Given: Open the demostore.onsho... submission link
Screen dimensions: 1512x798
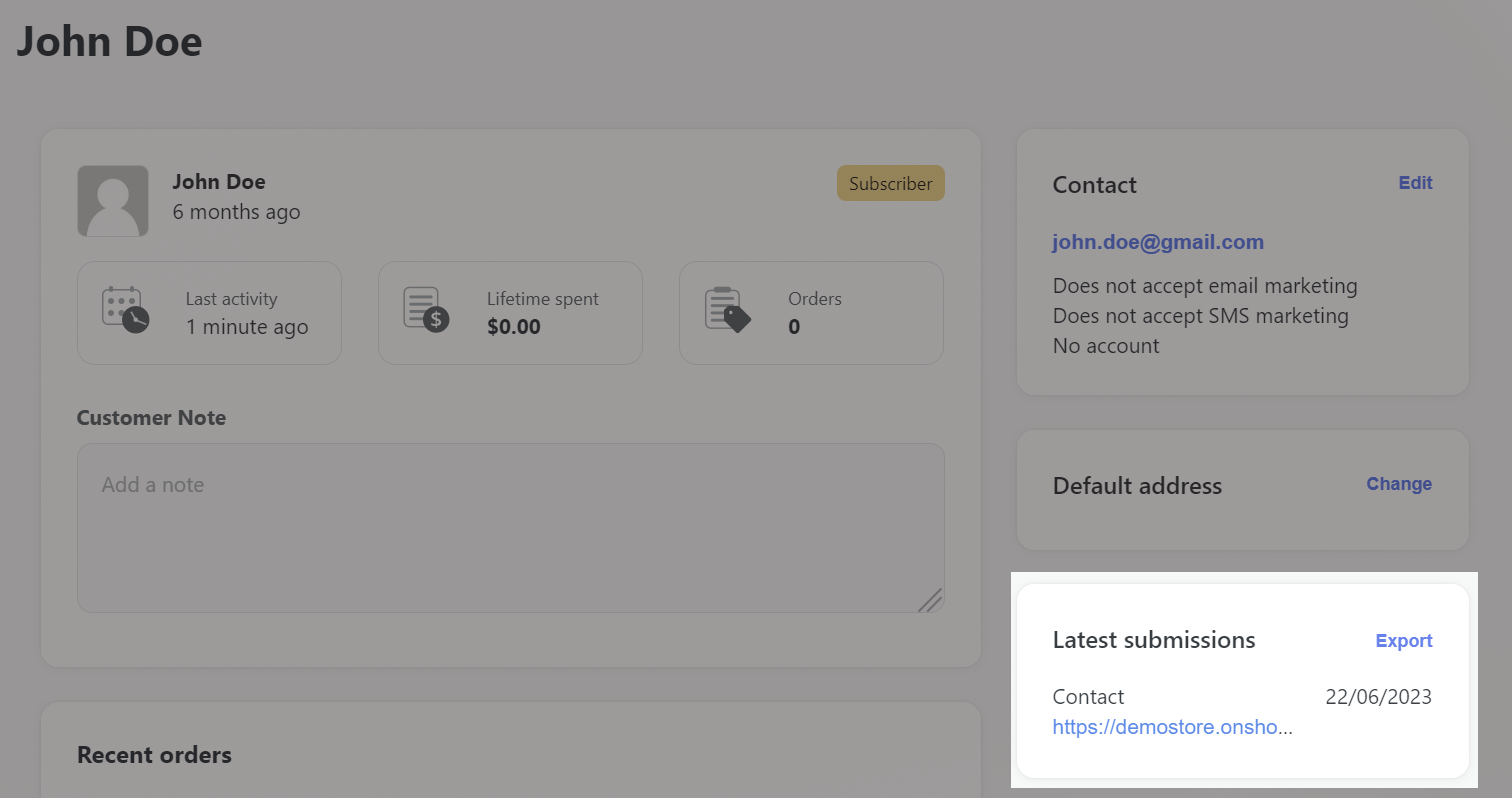Looking at the screenshot, I should (x=1173, y=727).
